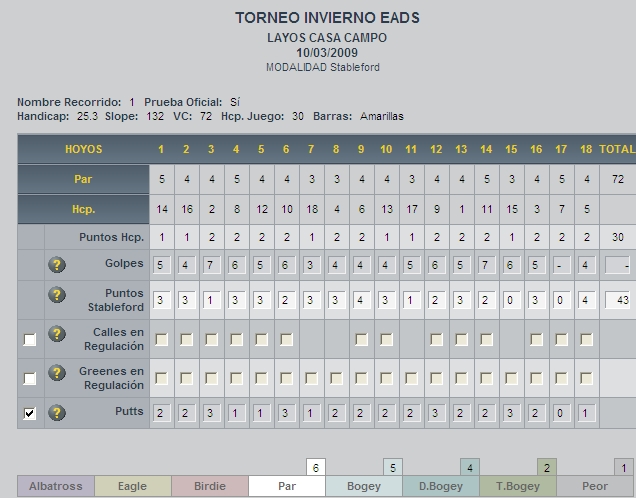Tick Calles en Regulación for hole 9

point(361,339)
